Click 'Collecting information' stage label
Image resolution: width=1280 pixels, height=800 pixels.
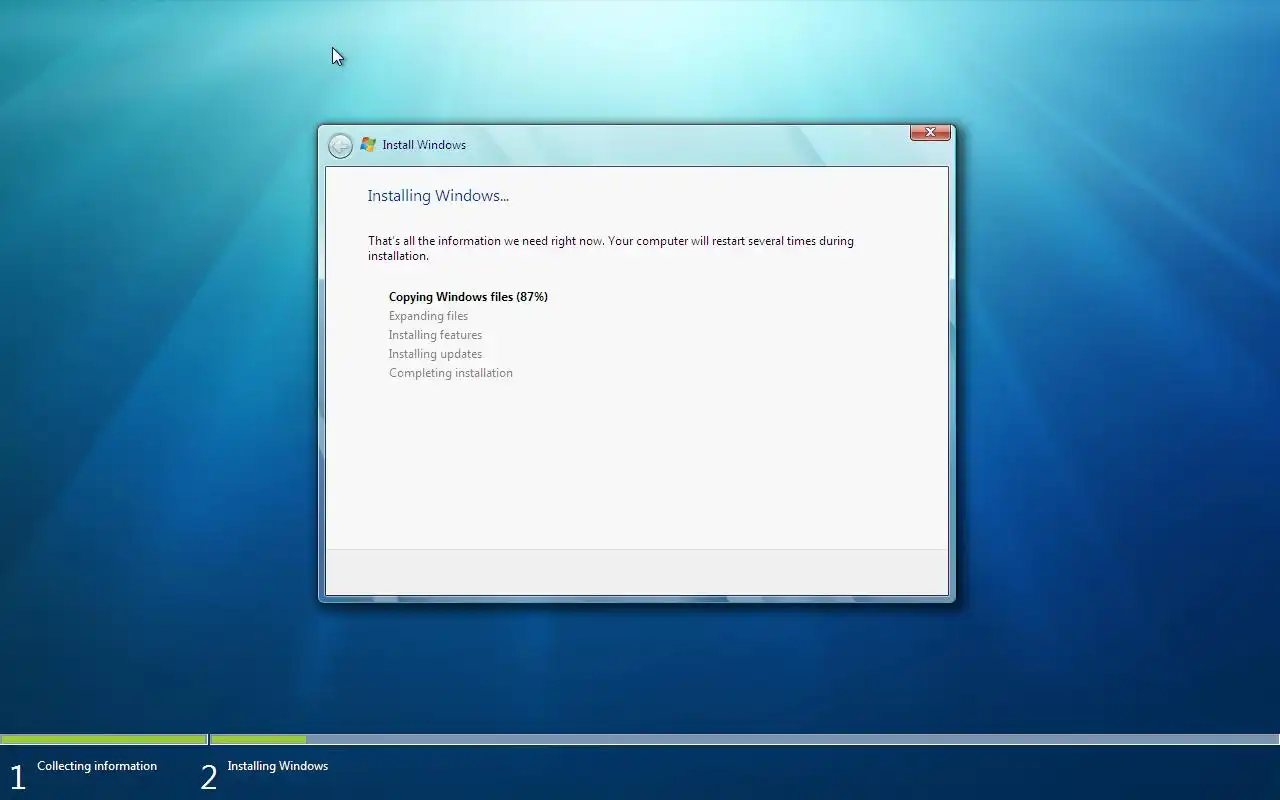[x=97, y=766]
